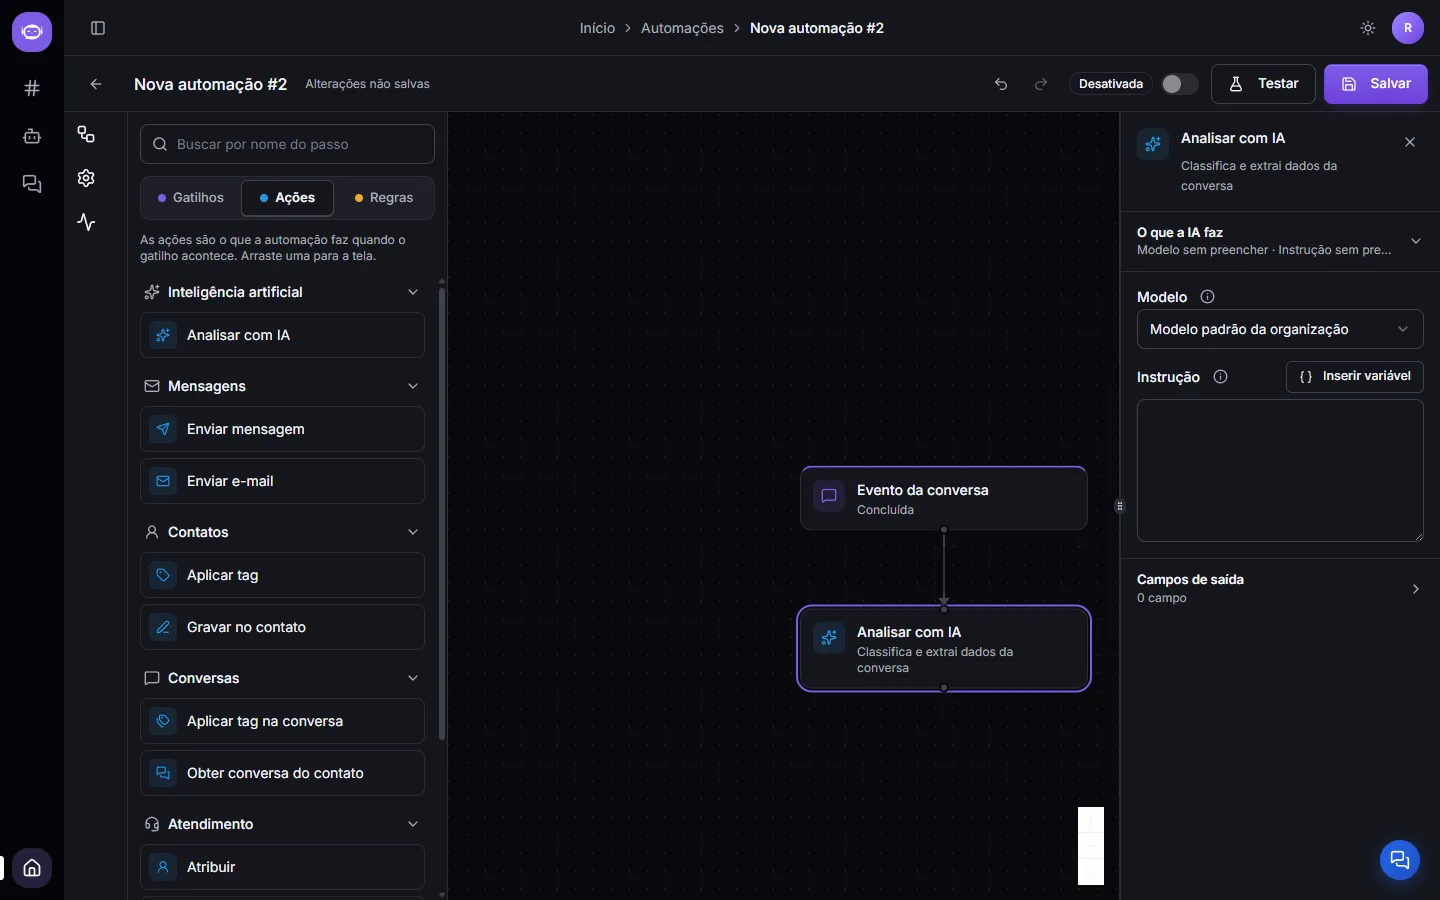Click the back arrow beside automation name
The width and height of the screenshot is (1440, 900).
[x=96, y=84]
